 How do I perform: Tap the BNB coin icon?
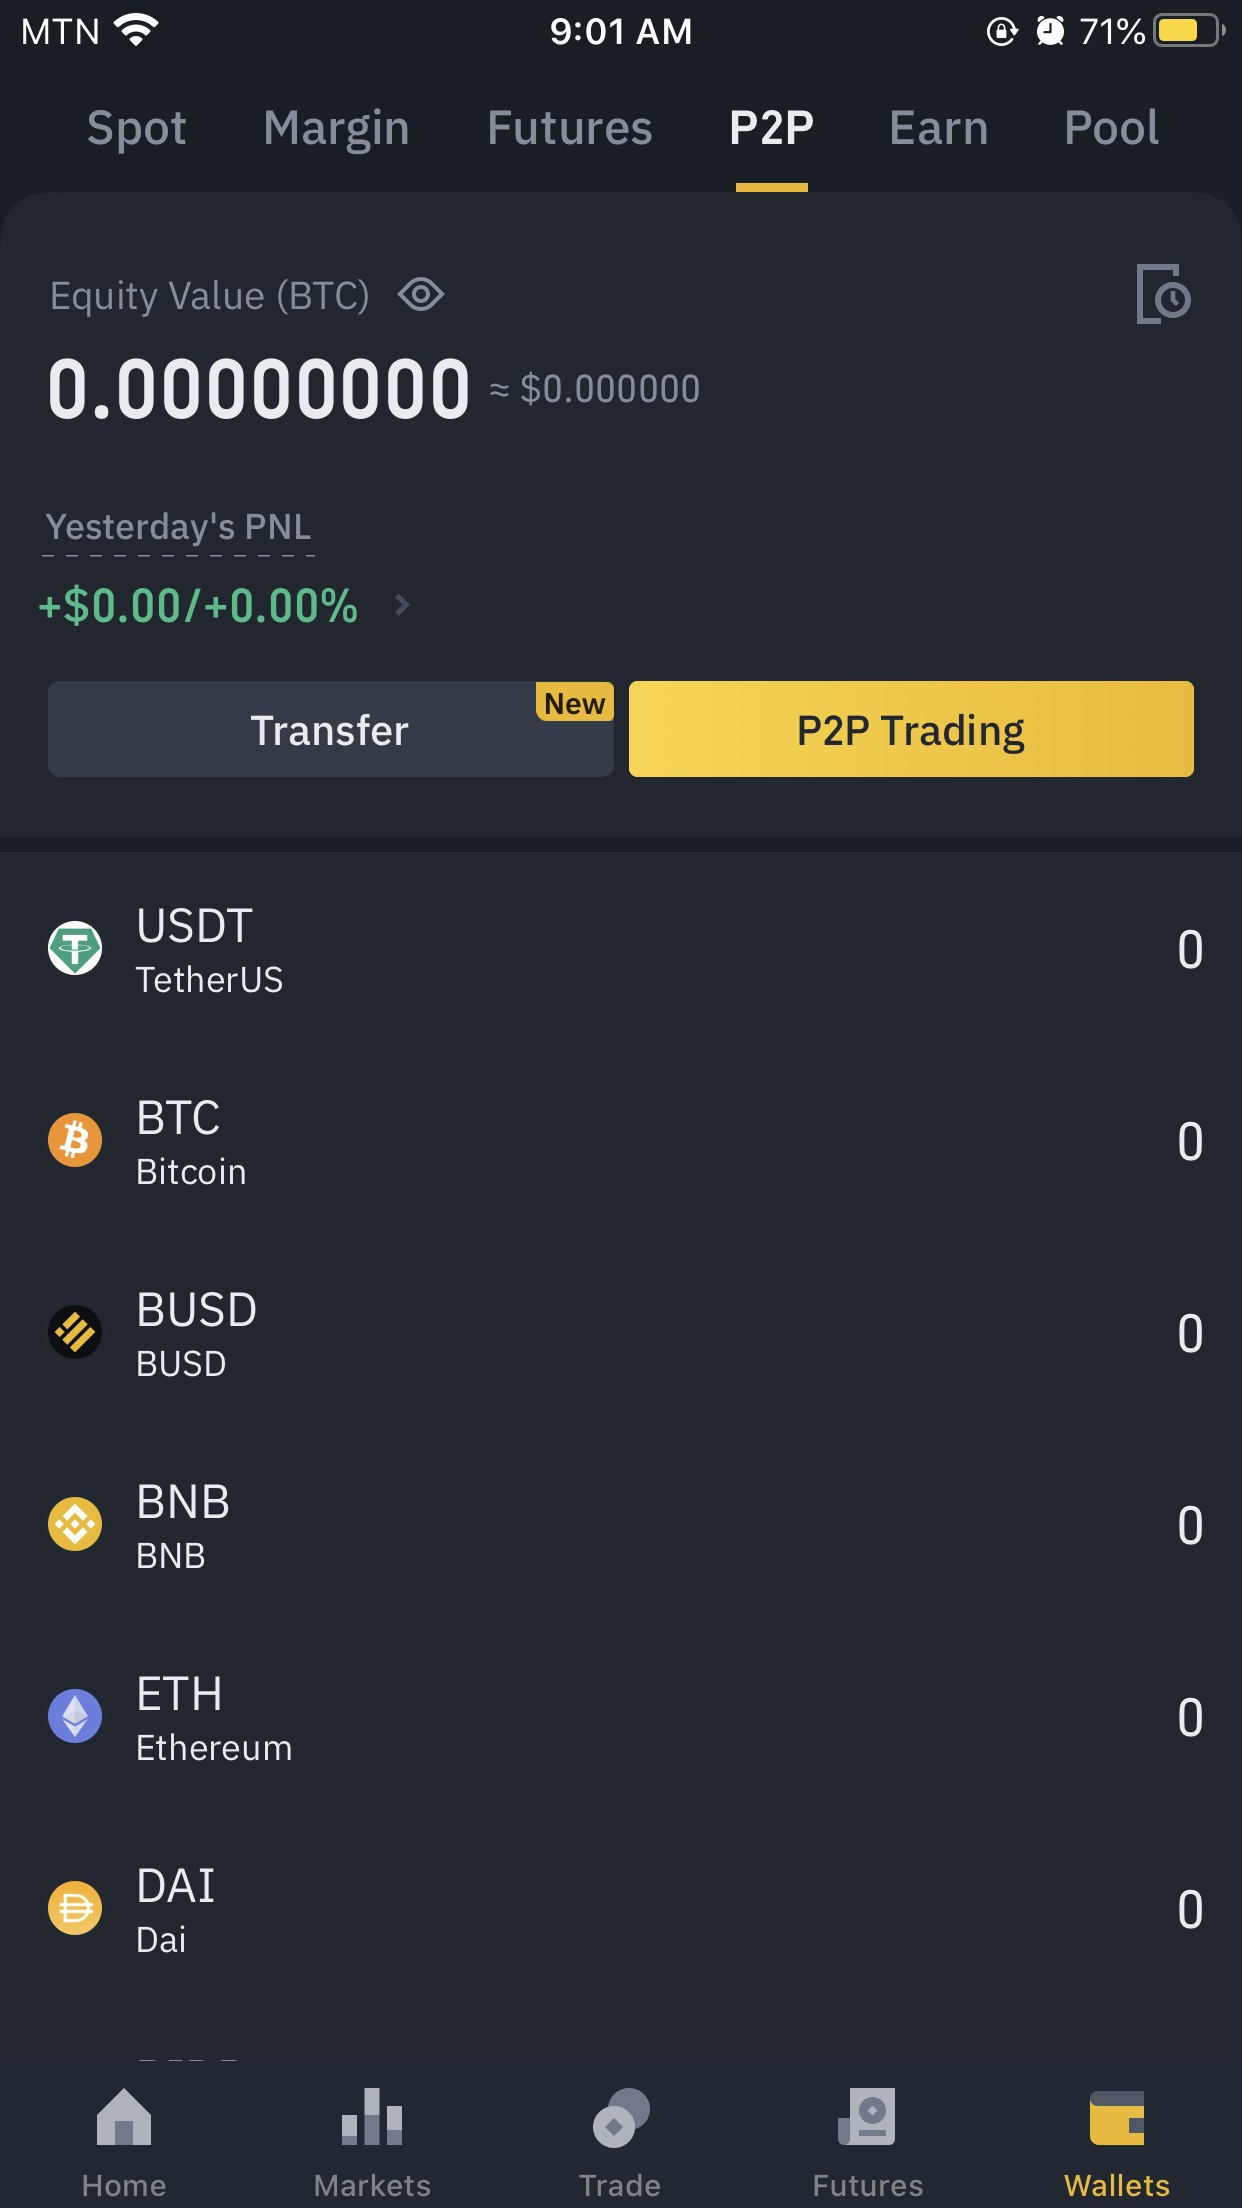pyautogui.click(x=75, y=1524)
